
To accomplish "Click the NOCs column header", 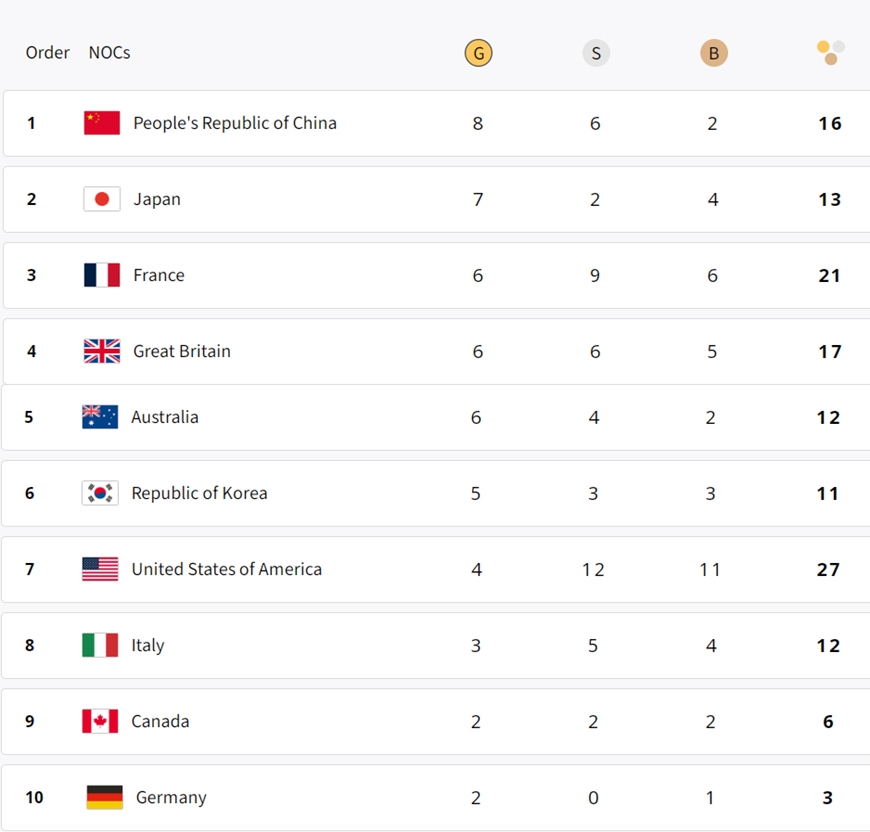I will 109,52.
